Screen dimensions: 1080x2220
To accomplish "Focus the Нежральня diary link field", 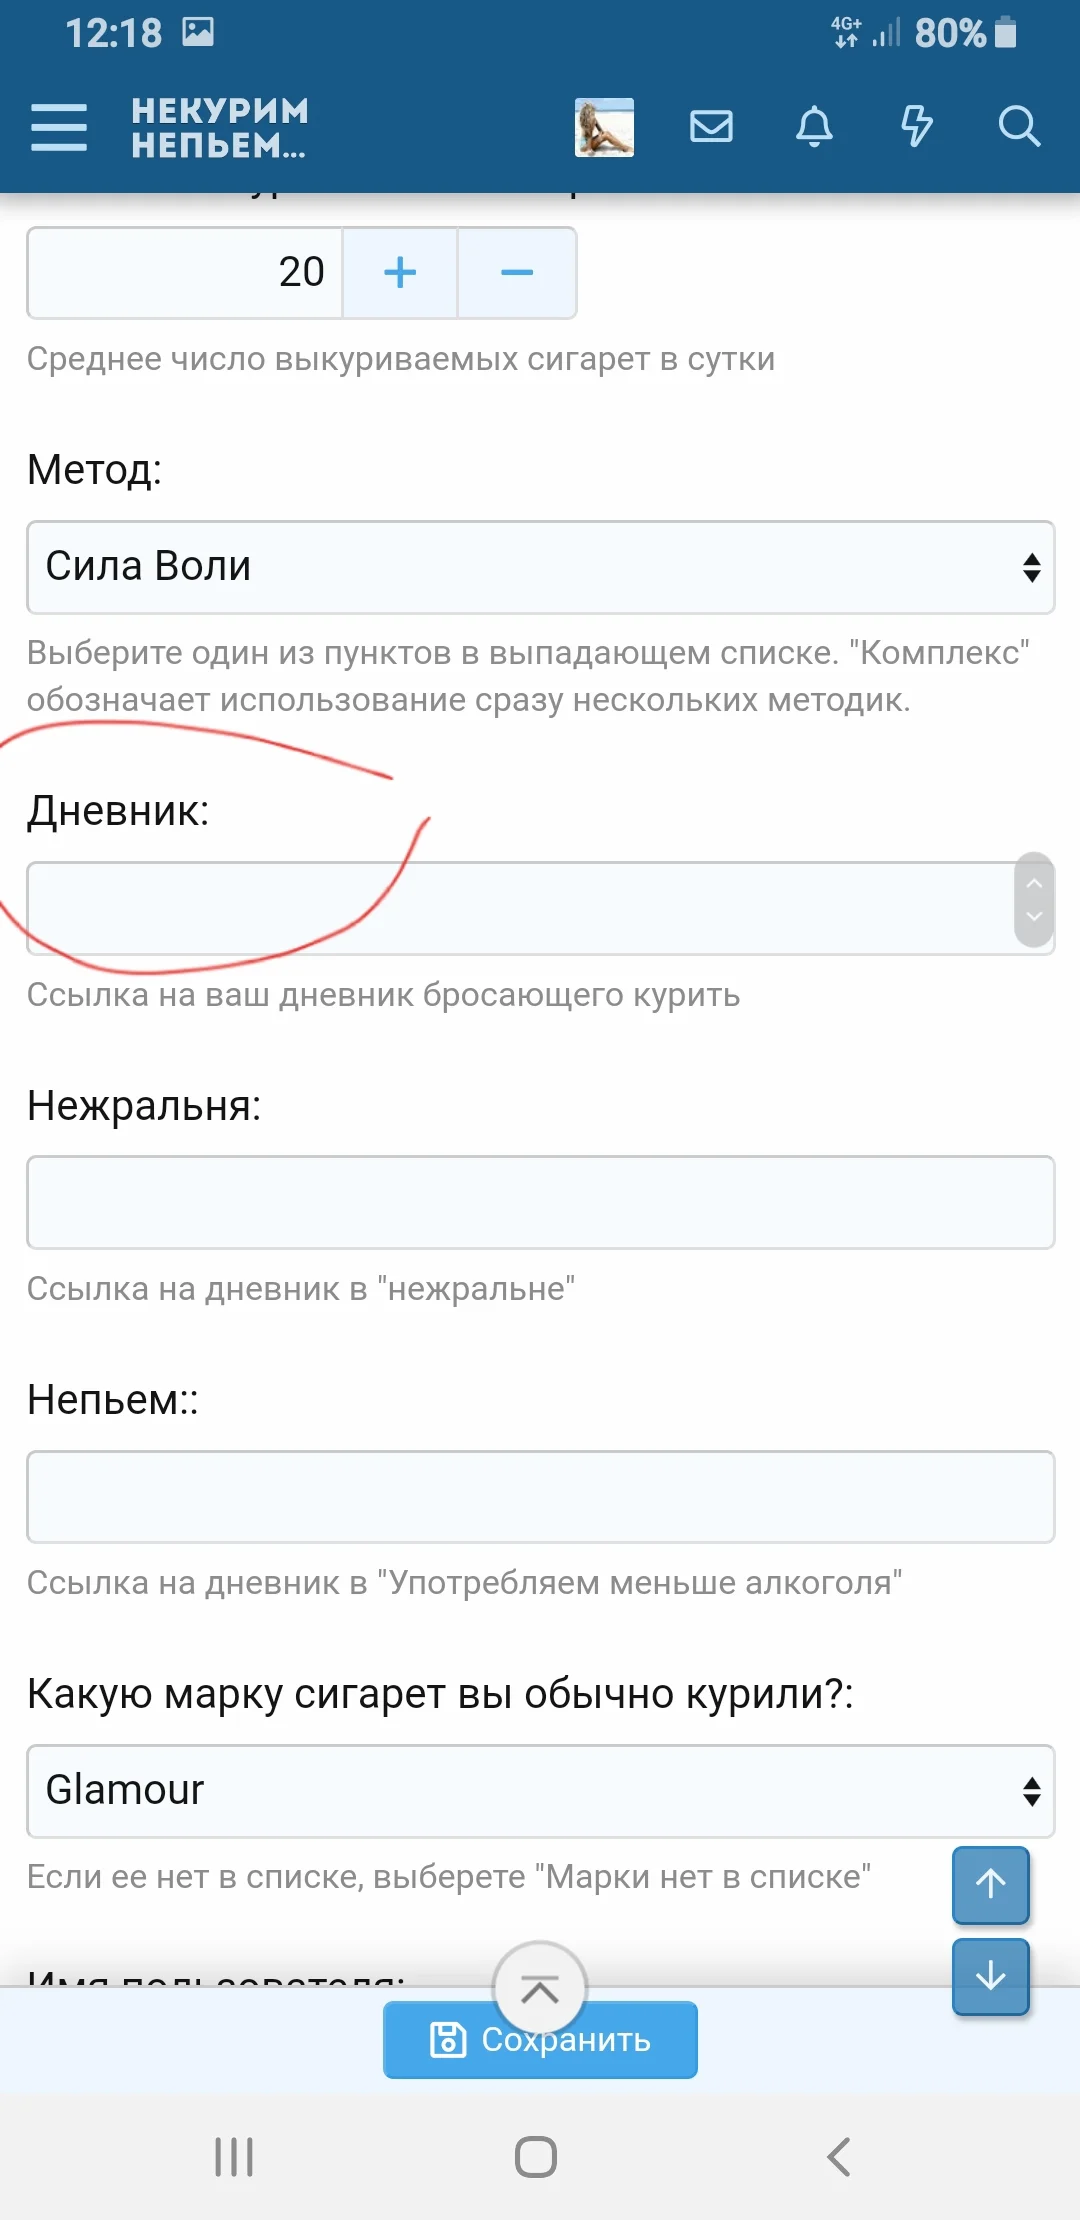I will [x=540, y=1202].
